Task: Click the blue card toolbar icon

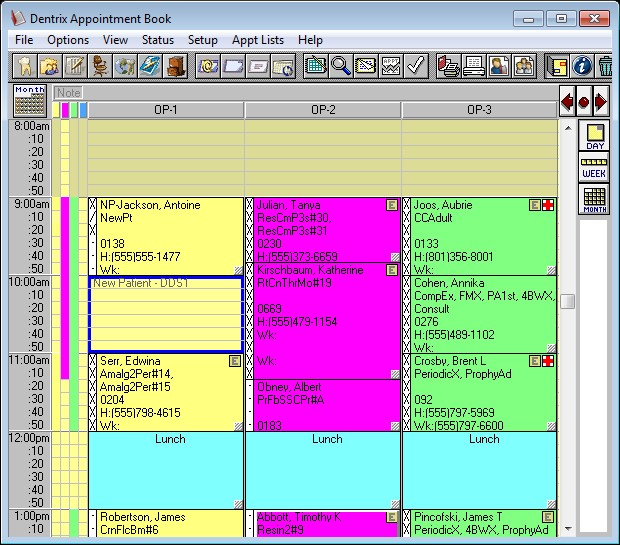Action: pyautogui.click(x=150, y=66)
